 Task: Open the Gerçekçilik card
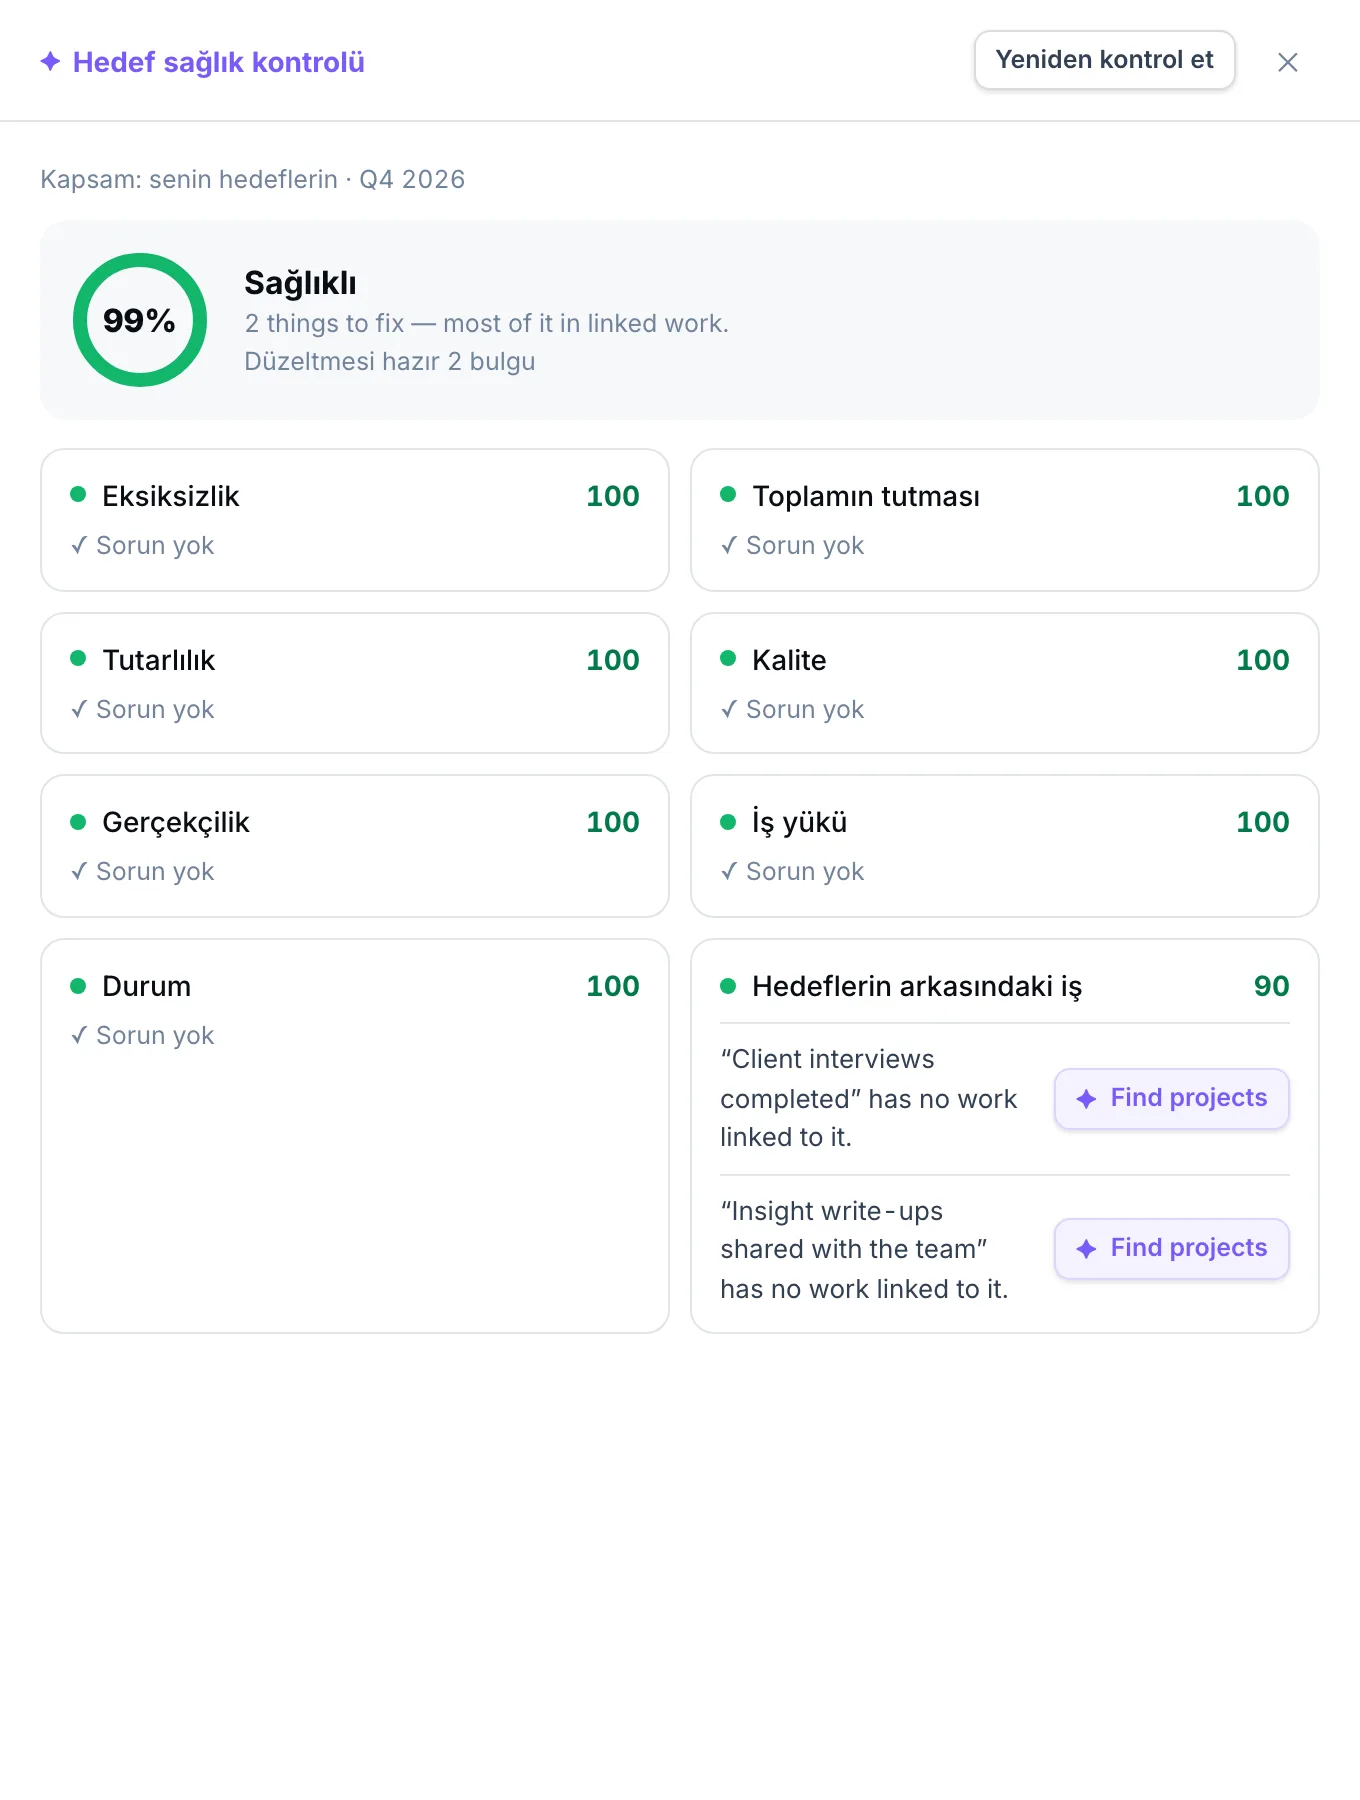[x=355, y=846]
